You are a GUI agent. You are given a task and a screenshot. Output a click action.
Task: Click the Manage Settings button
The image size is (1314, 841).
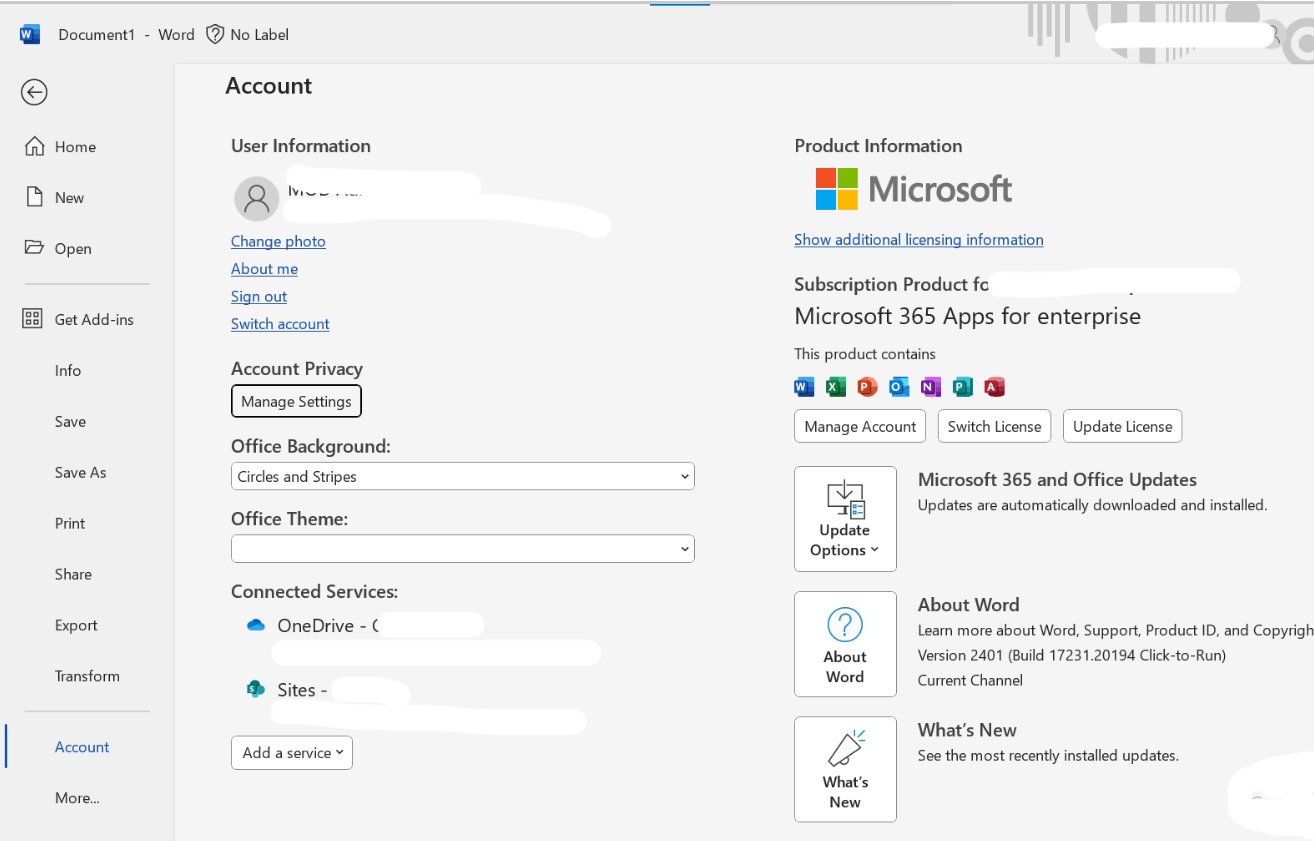[296, 401]
